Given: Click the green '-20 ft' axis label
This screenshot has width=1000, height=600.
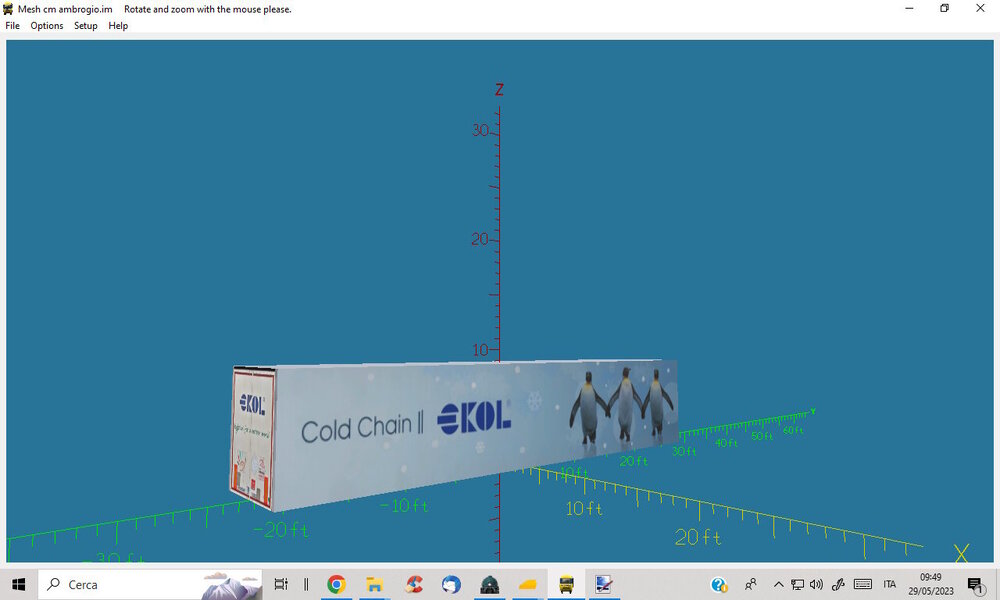Looking at the screenshot, I should (281, 530).
